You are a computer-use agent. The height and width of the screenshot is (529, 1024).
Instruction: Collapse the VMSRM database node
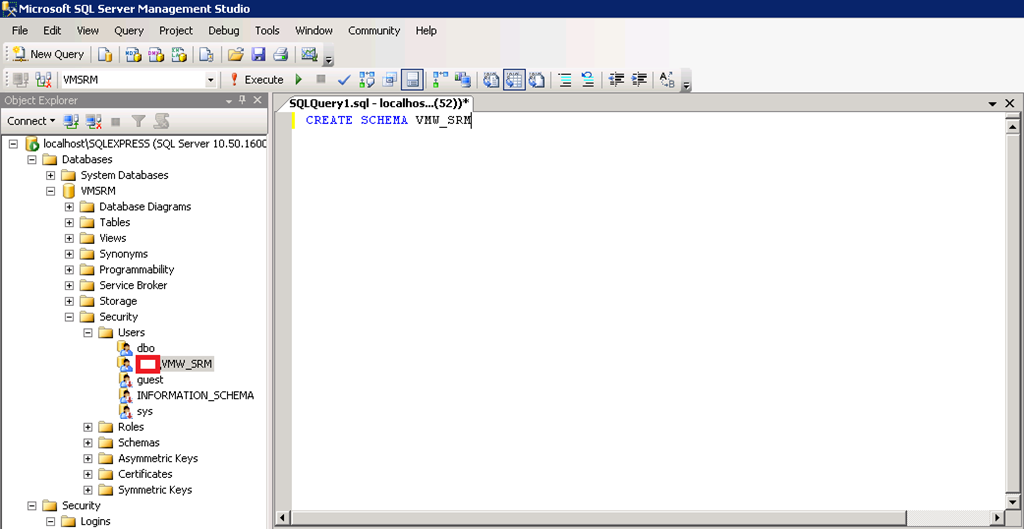(50, 191)
